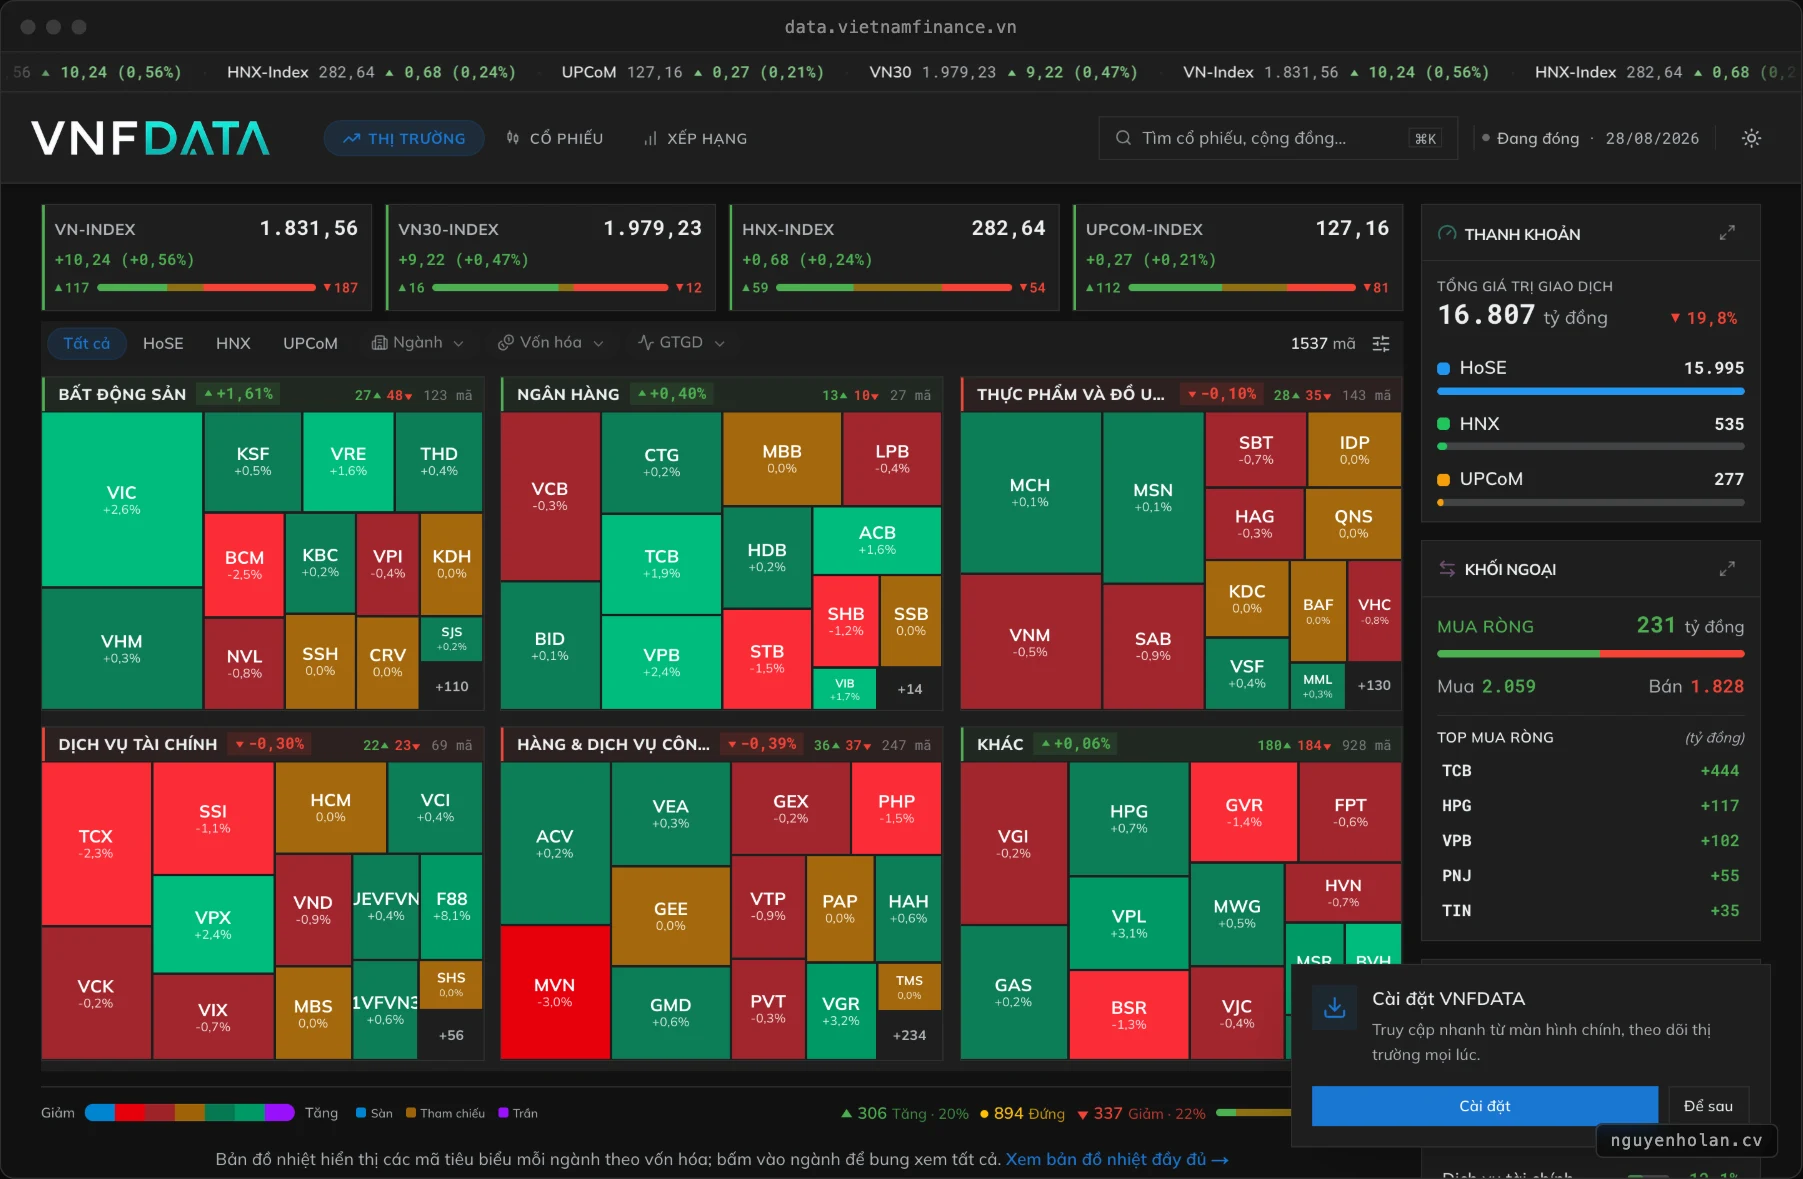The image size is (1803, 1179).
Task: Click the Thanh khoản gauge icon
Action: coord(1447,234)
